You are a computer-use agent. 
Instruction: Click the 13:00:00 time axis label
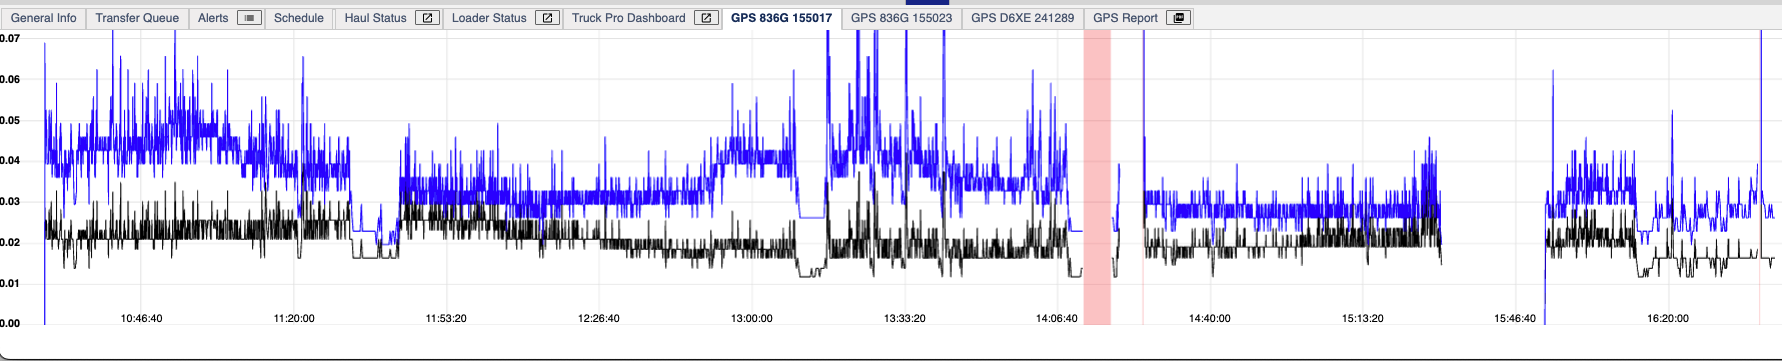pyautogui.click(x=752, y=318)
